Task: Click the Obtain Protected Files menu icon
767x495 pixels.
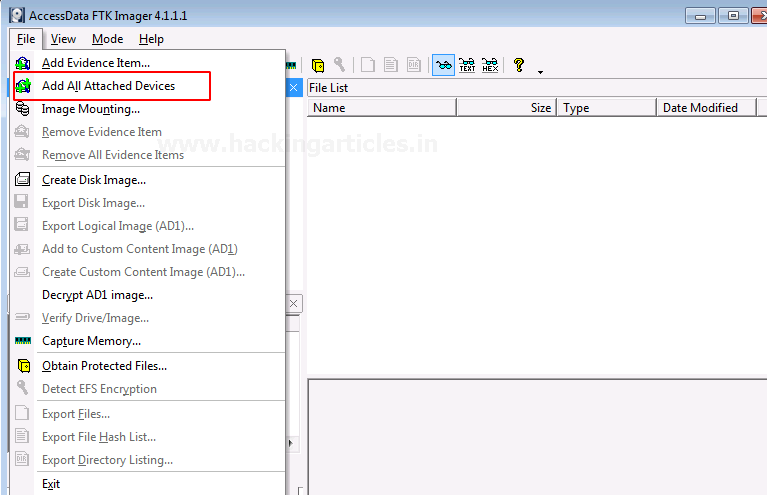Action: (23, 365)
